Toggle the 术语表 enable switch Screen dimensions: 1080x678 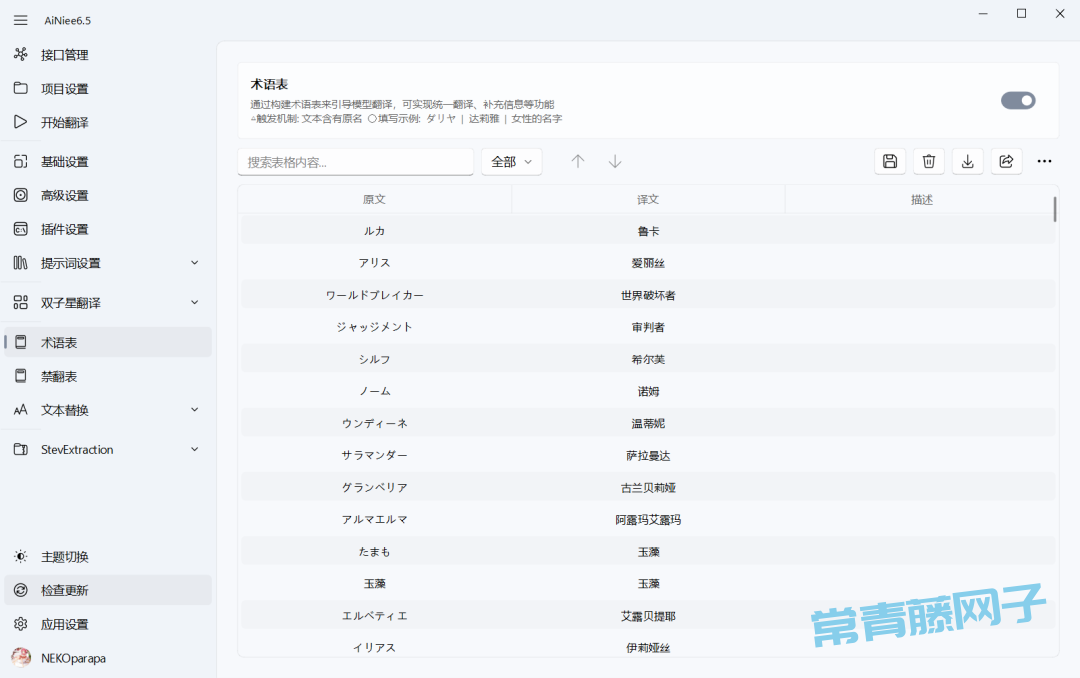pyautogui.click(x=1018, y=100)
